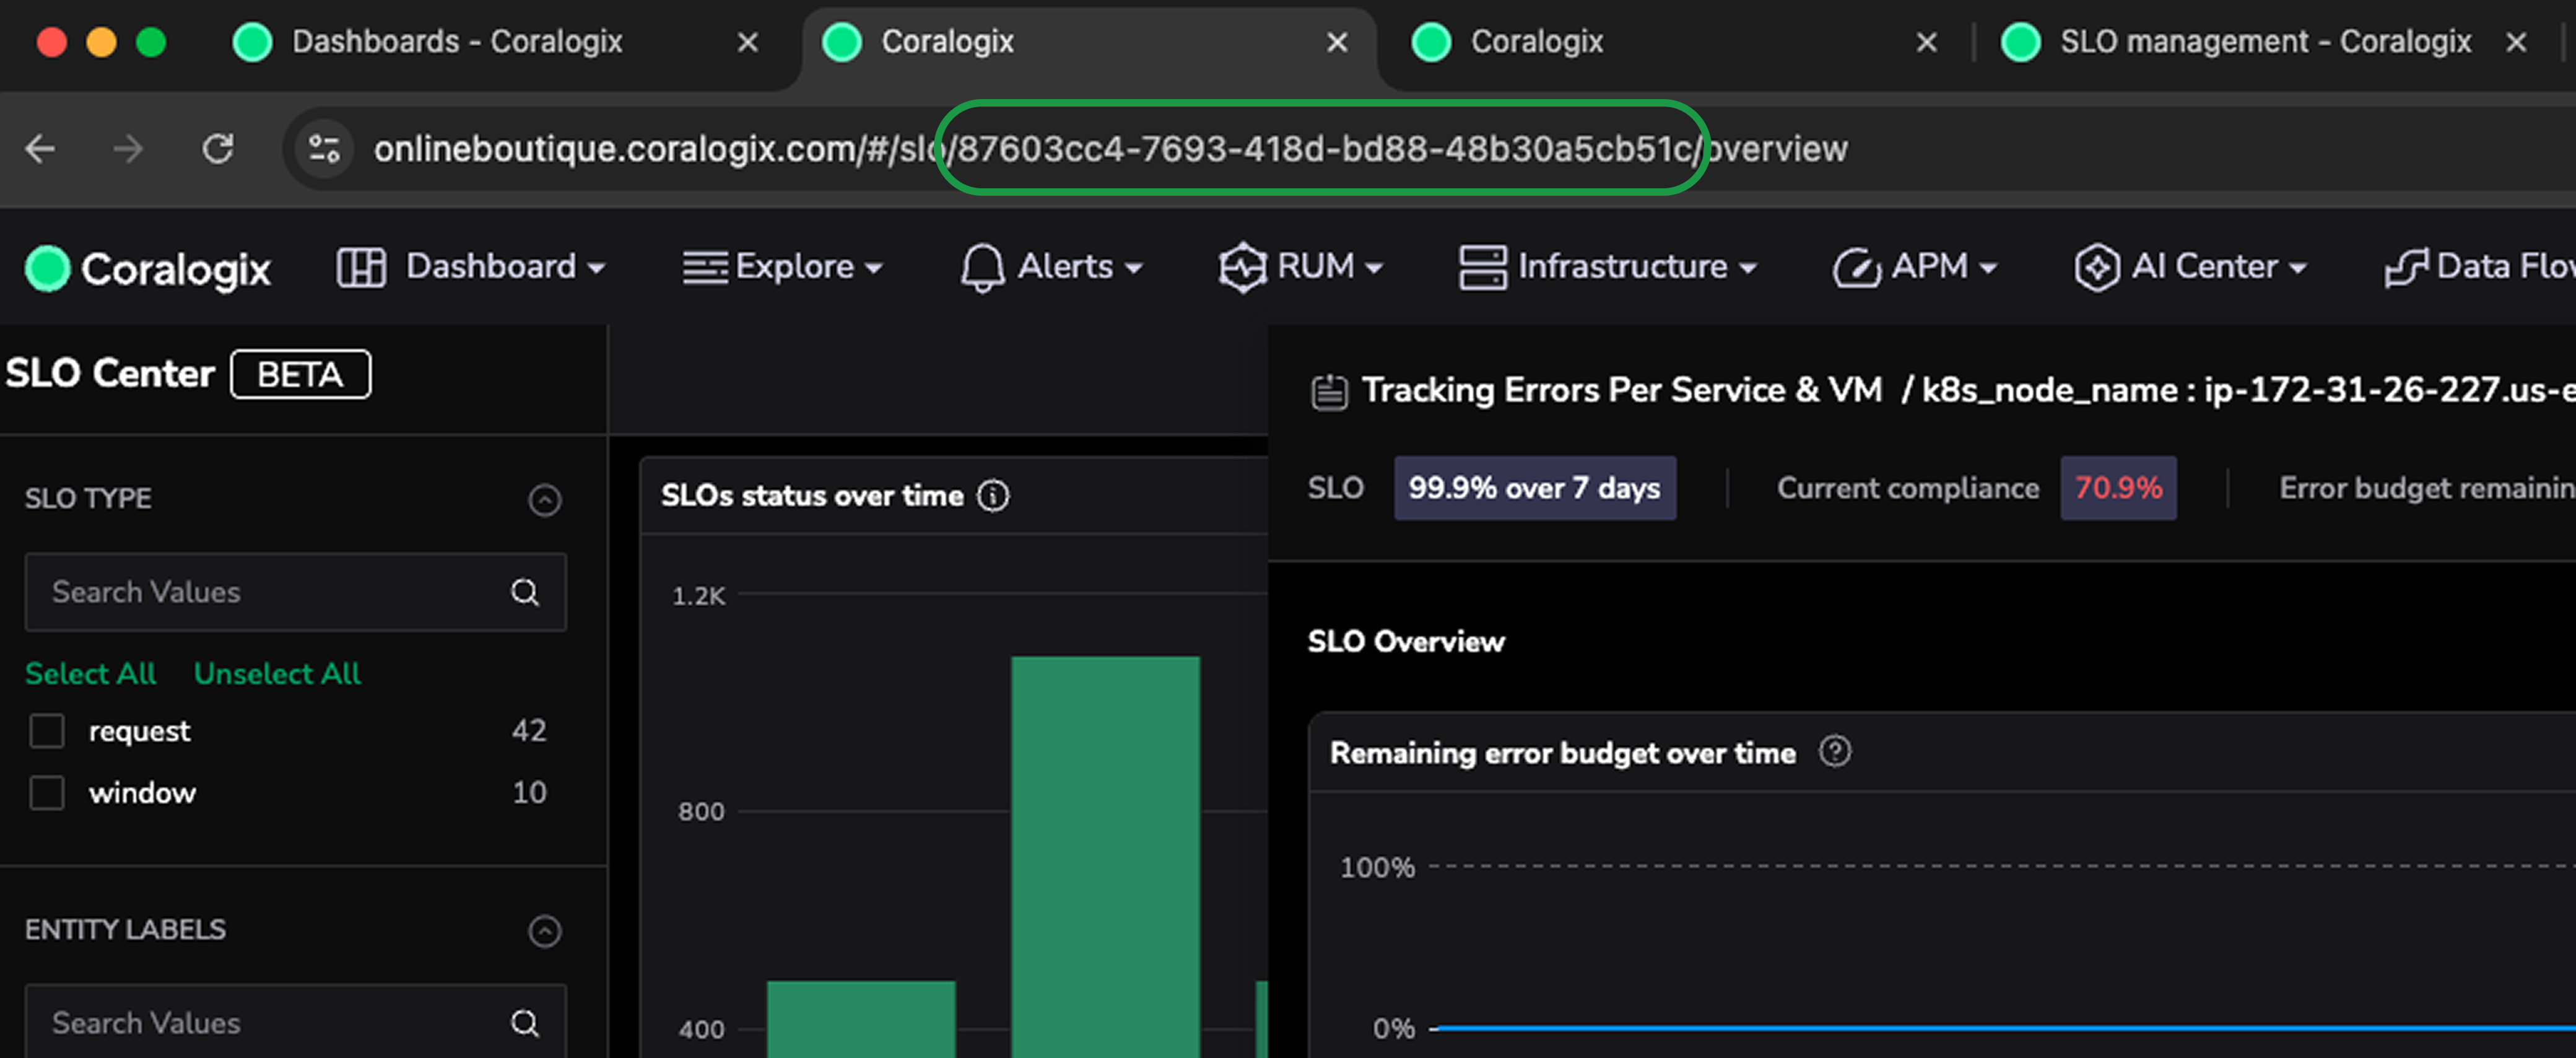The width and height of the screenshot is (2576, 1058).
Task: Close the active Coralogix tab
Action: click(x=1337, y=42)
